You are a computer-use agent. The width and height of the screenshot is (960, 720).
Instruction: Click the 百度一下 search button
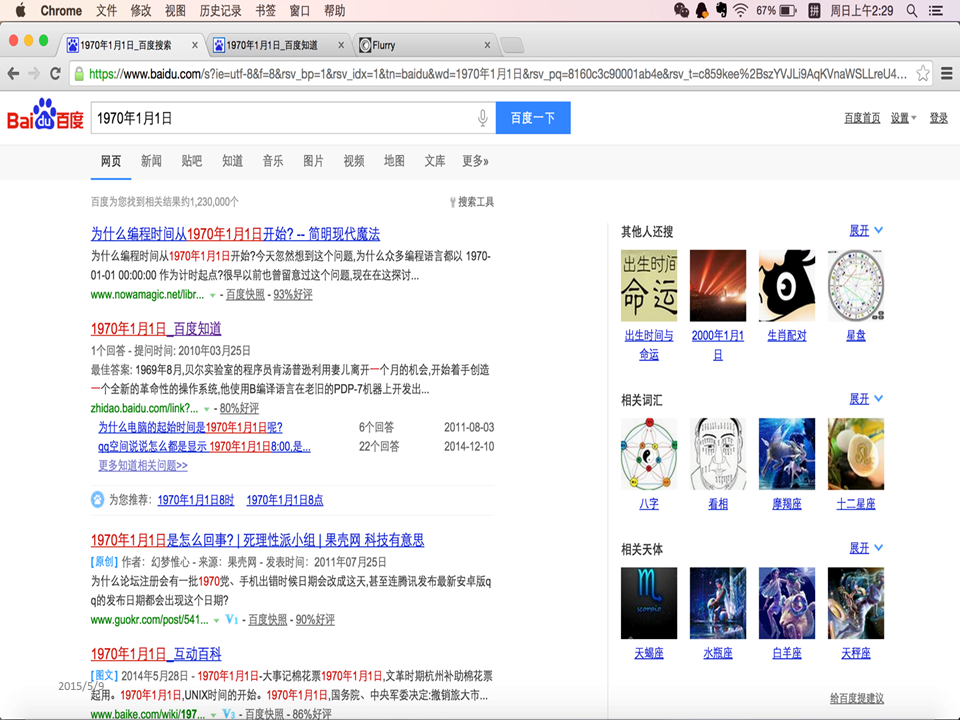coord(533,118)
